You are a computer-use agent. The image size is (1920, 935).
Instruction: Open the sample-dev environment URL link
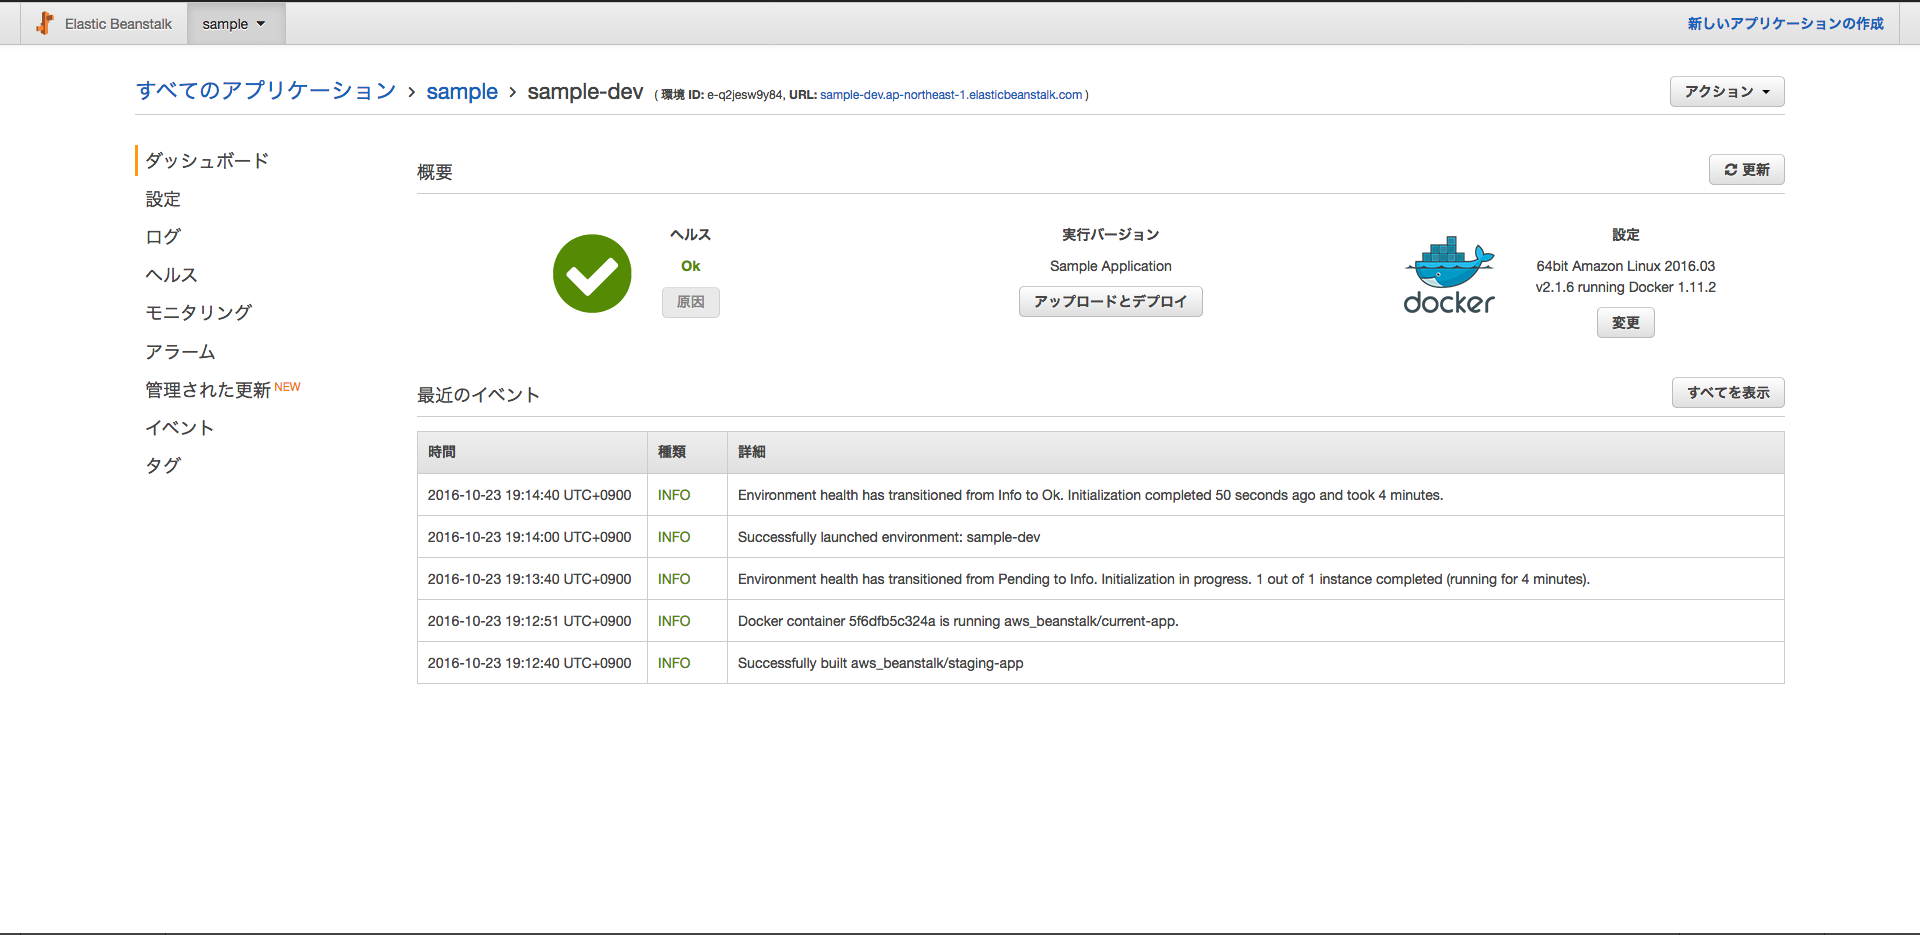pos(950,95)
